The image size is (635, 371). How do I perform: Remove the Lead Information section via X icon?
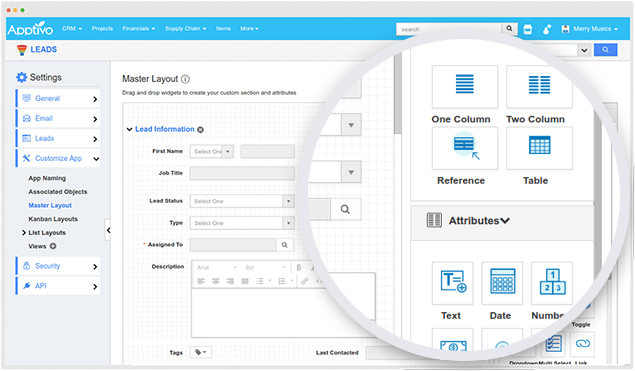click(x=200, y=130)
